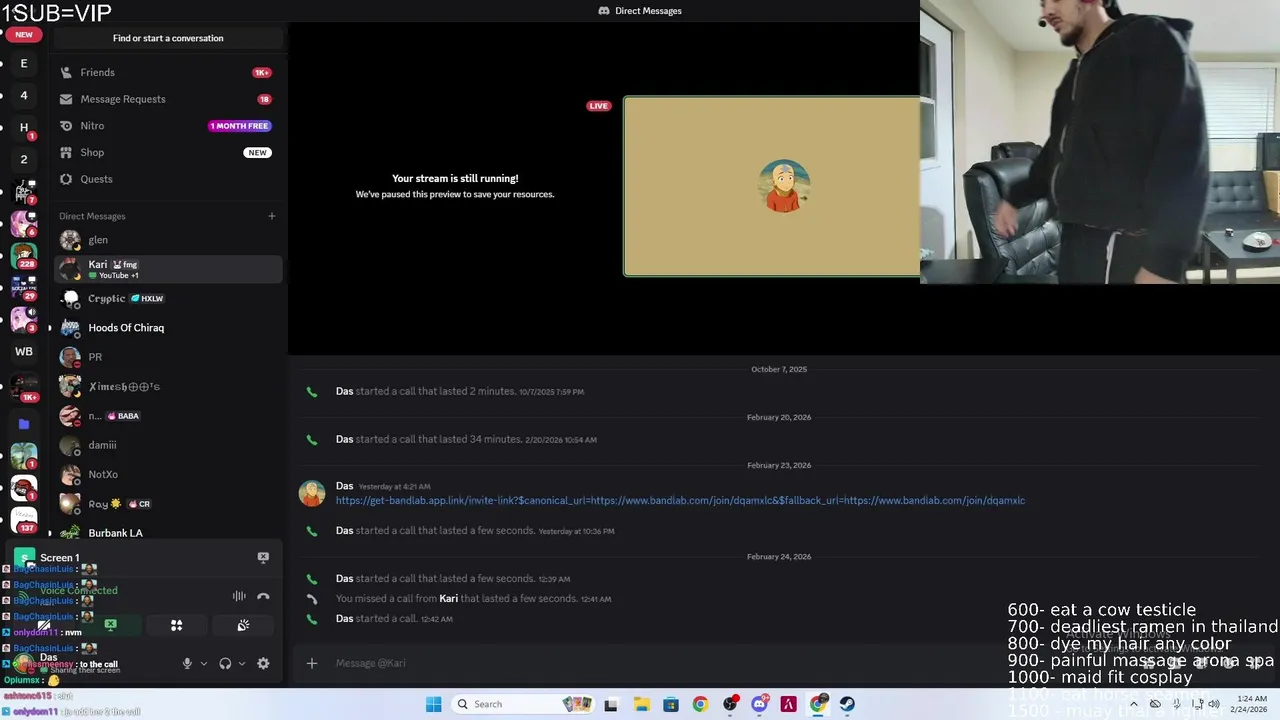Open the Burbank LA group chat
This screenshot has height=720, width=1280.
(168, 533)
